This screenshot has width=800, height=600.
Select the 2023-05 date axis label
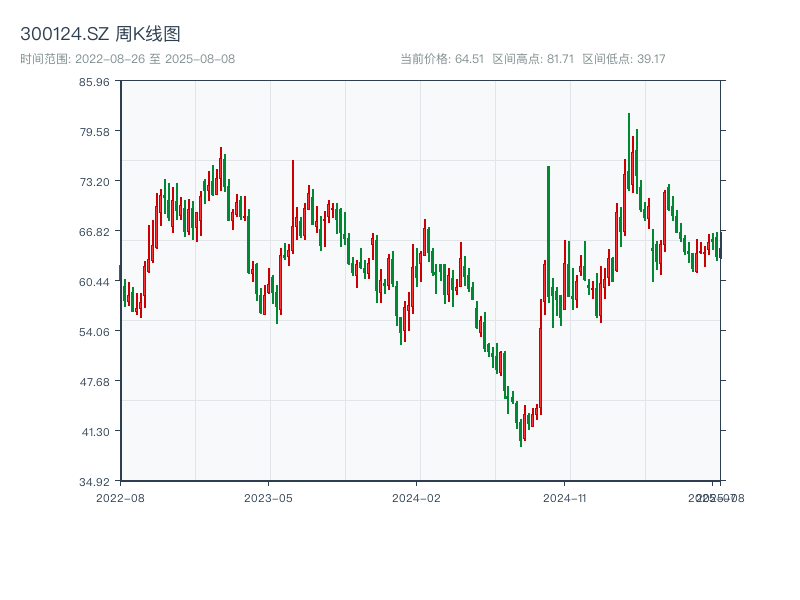click(x=268, y=497)
